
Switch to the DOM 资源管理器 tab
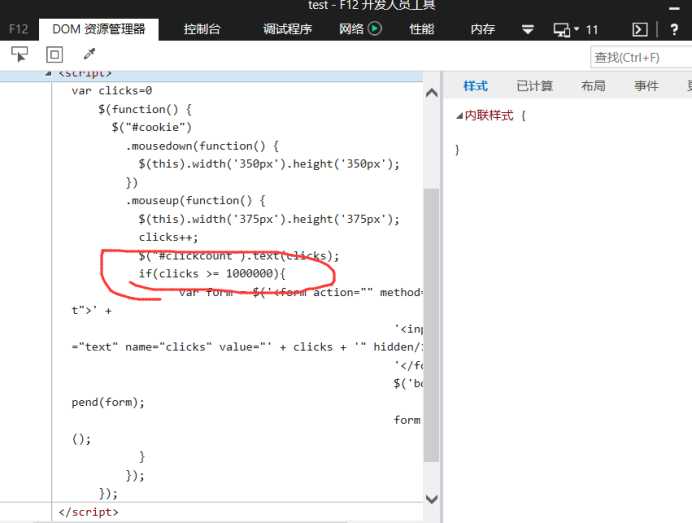[x=98, y=29]
